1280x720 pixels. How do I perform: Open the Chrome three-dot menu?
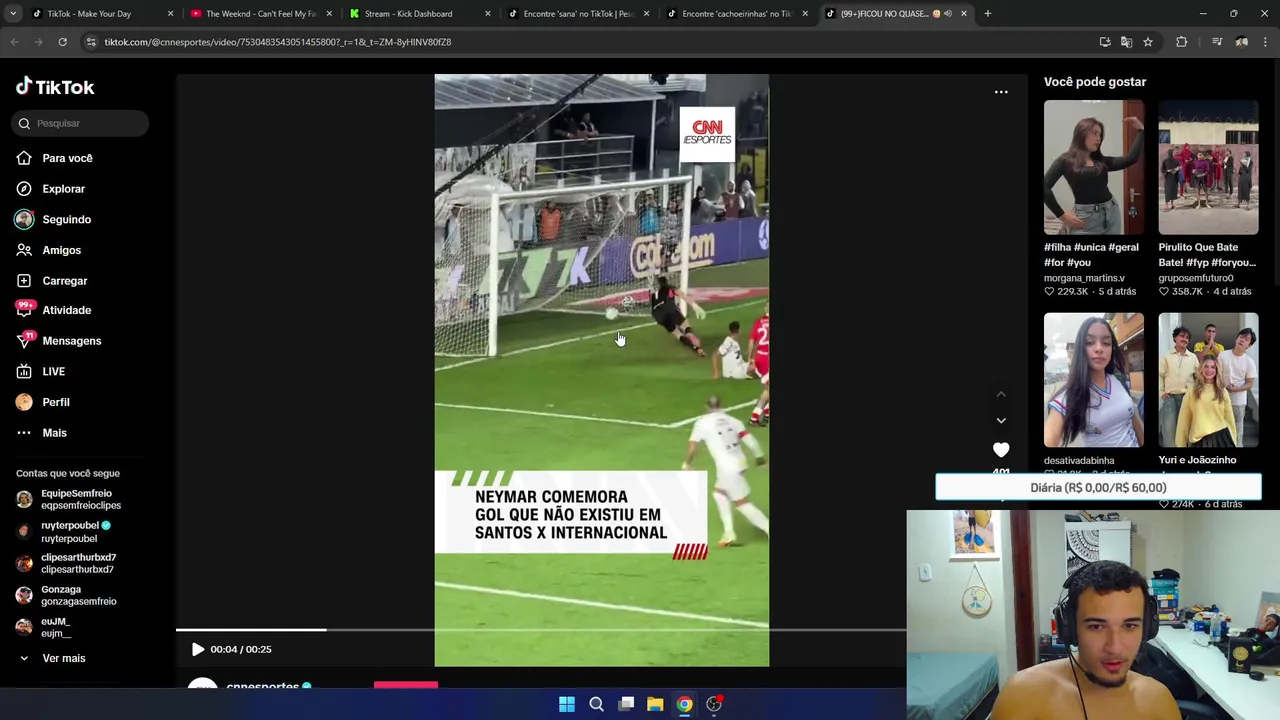click(1266, 42)
